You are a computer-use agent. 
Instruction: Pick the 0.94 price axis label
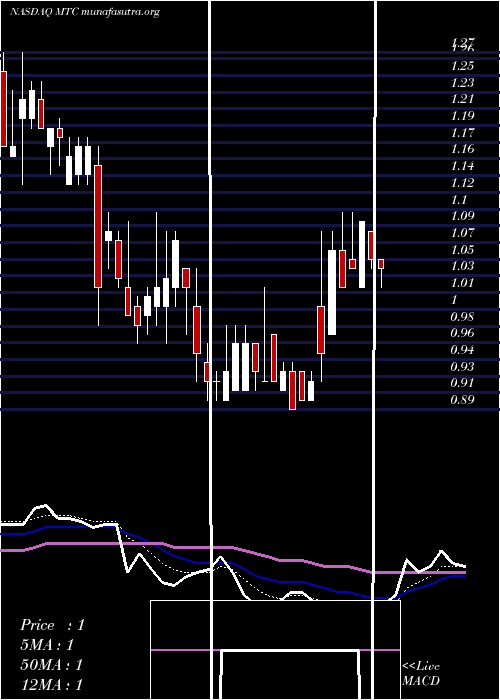462,350
